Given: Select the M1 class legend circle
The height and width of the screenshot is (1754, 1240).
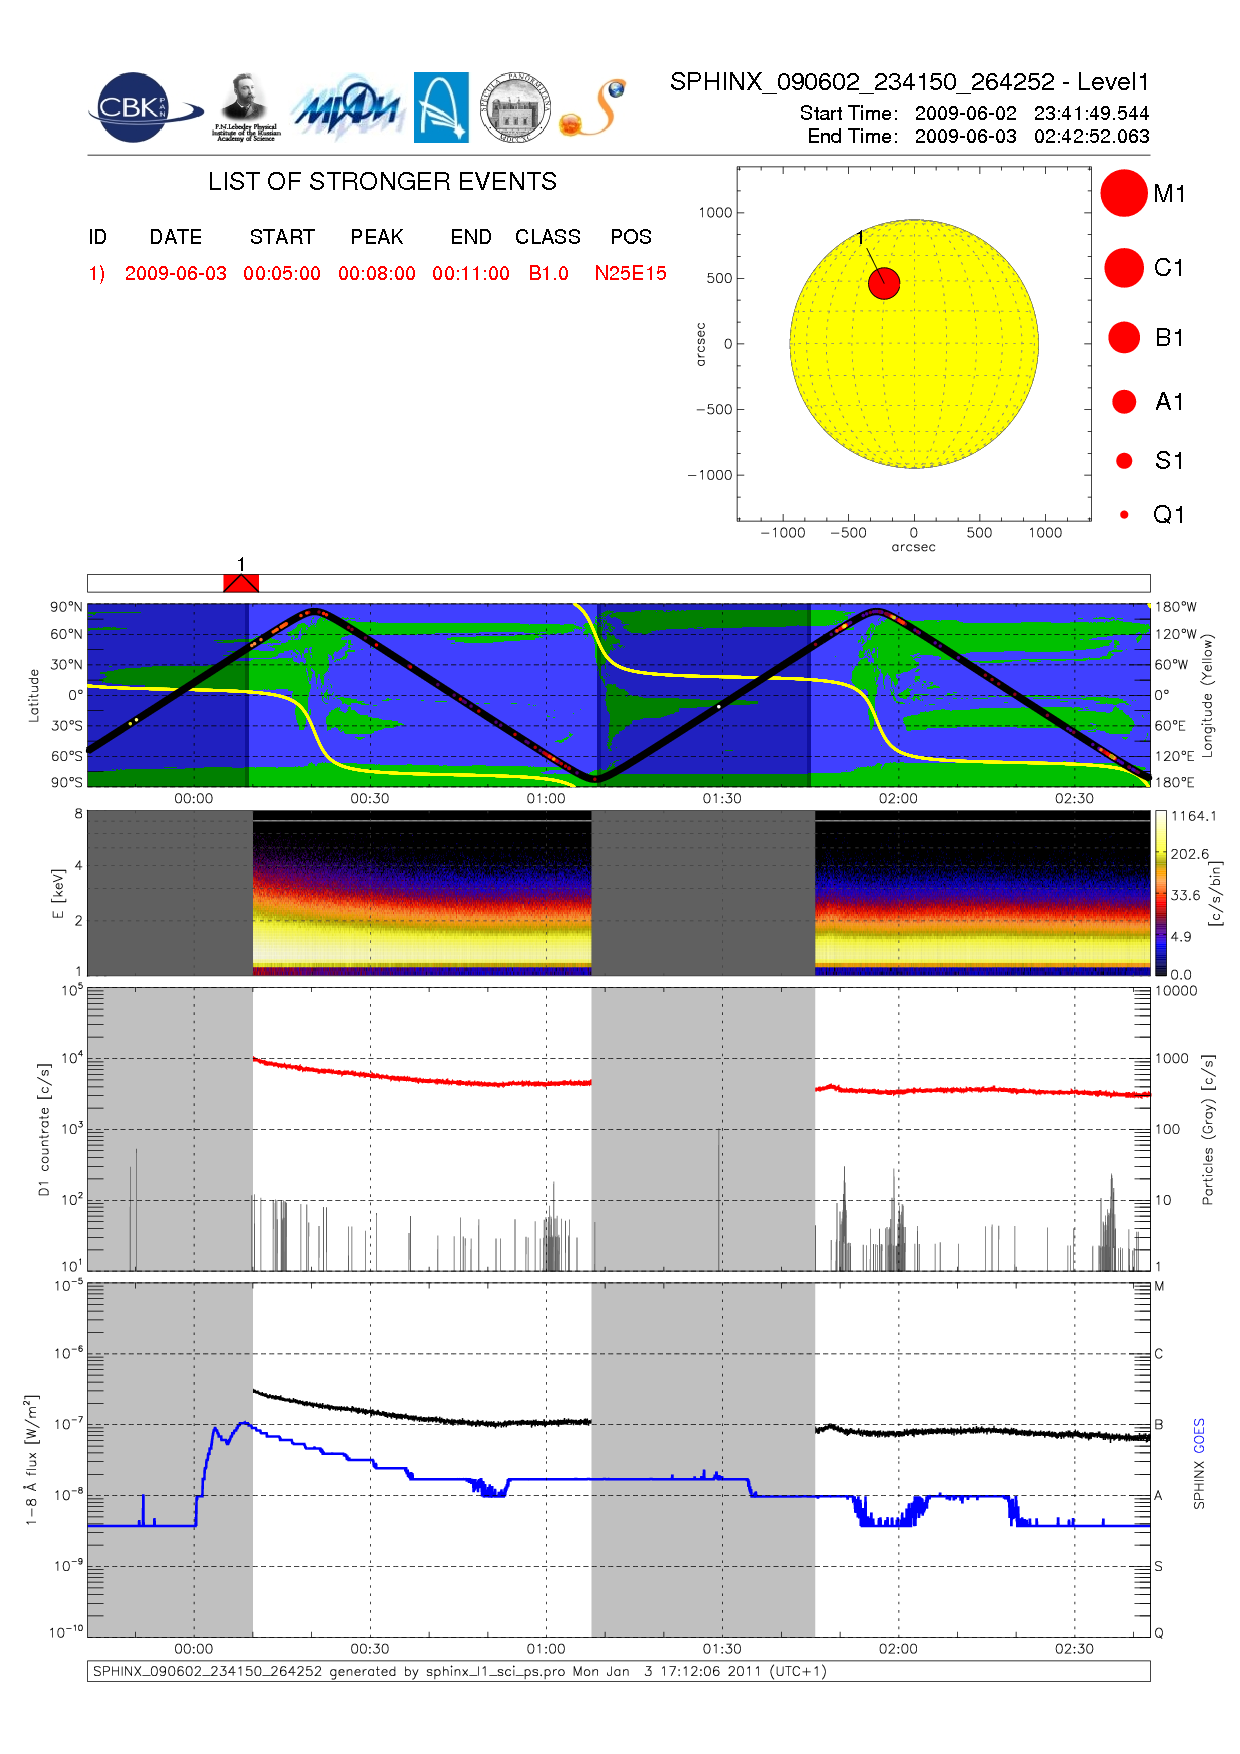Looking at the screenshot, I should point(1123,193).
